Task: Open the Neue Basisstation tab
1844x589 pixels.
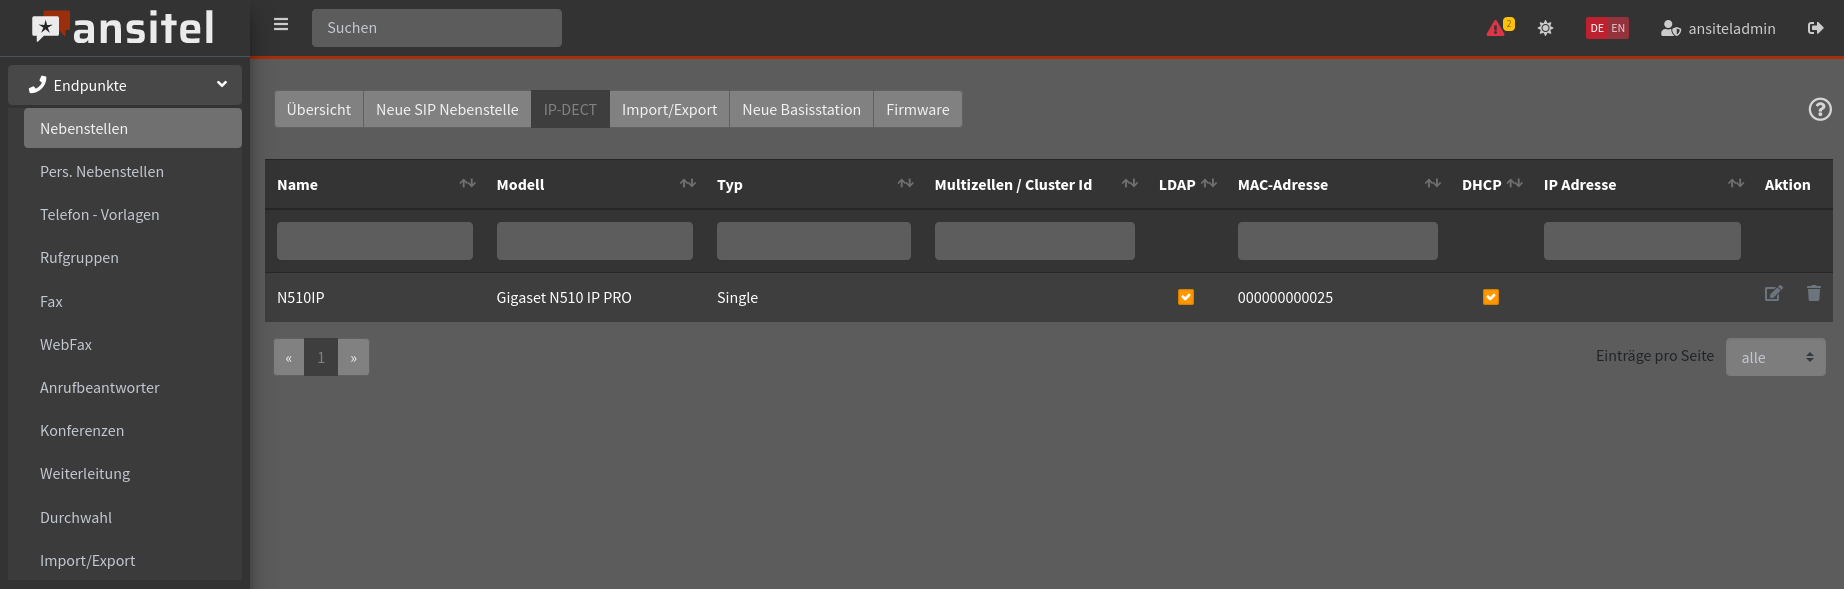Action: (x=801, y=109)
